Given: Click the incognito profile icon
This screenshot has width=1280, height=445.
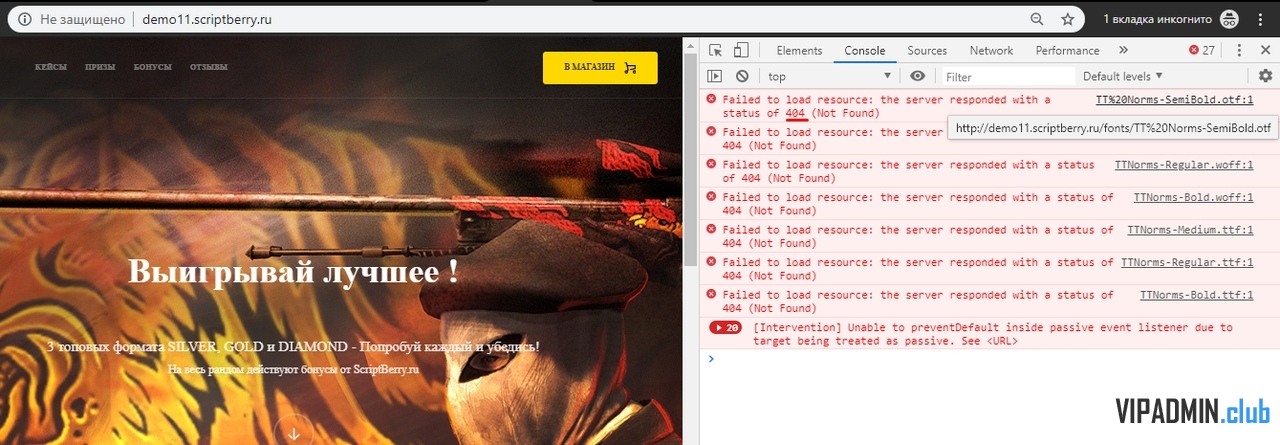Looking at the screenshot, I should point(1229,19).
